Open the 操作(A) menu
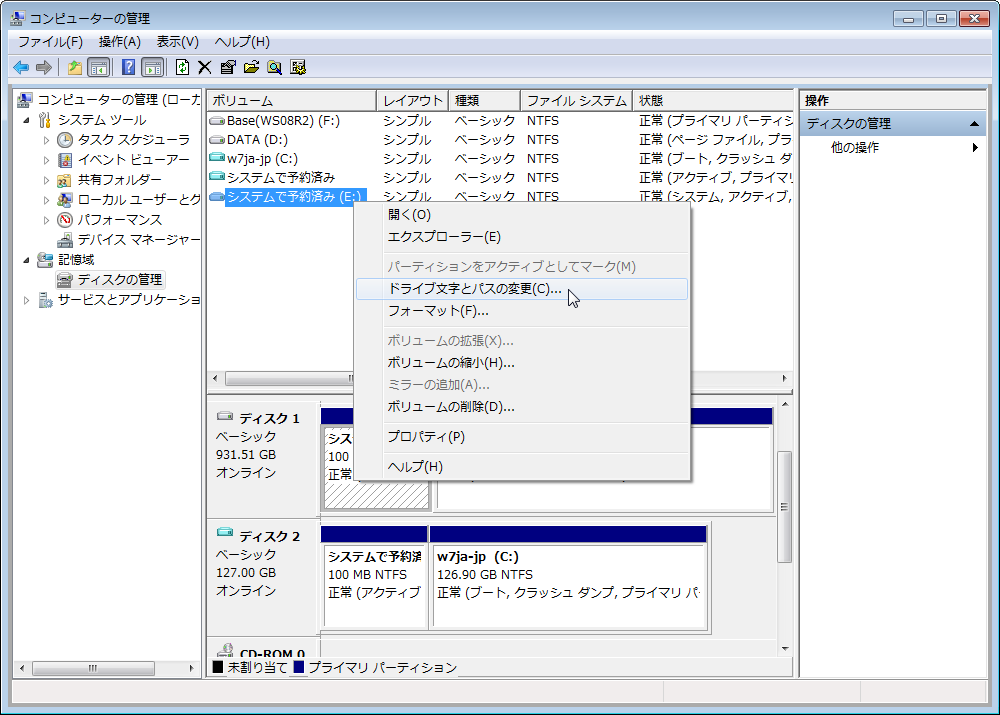Screen dimensions: 1000x715 point(119,42)
